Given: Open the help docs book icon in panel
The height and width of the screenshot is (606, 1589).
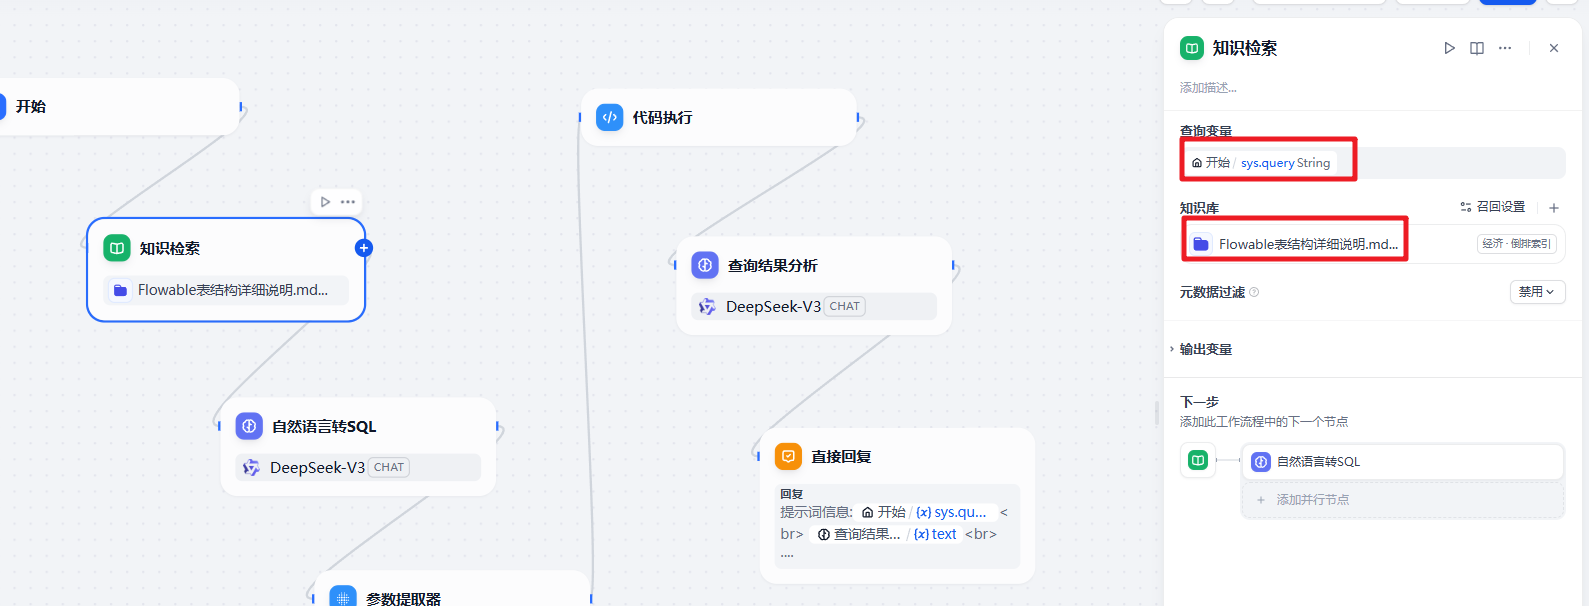Looking at the screenshot, I should [1477, 48].
